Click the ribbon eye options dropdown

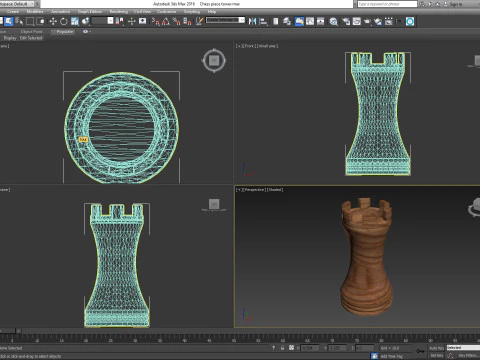(87, 32)
